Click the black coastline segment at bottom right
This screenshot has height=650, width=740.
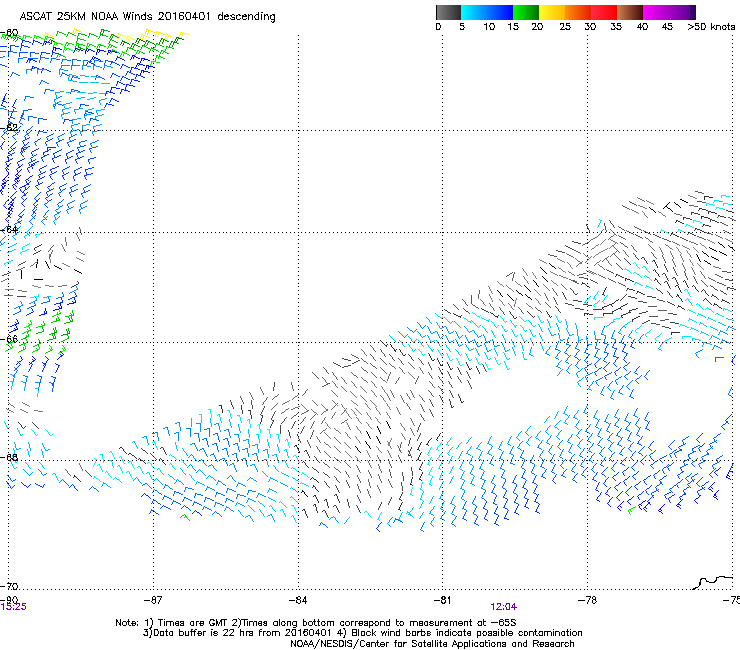713,582
